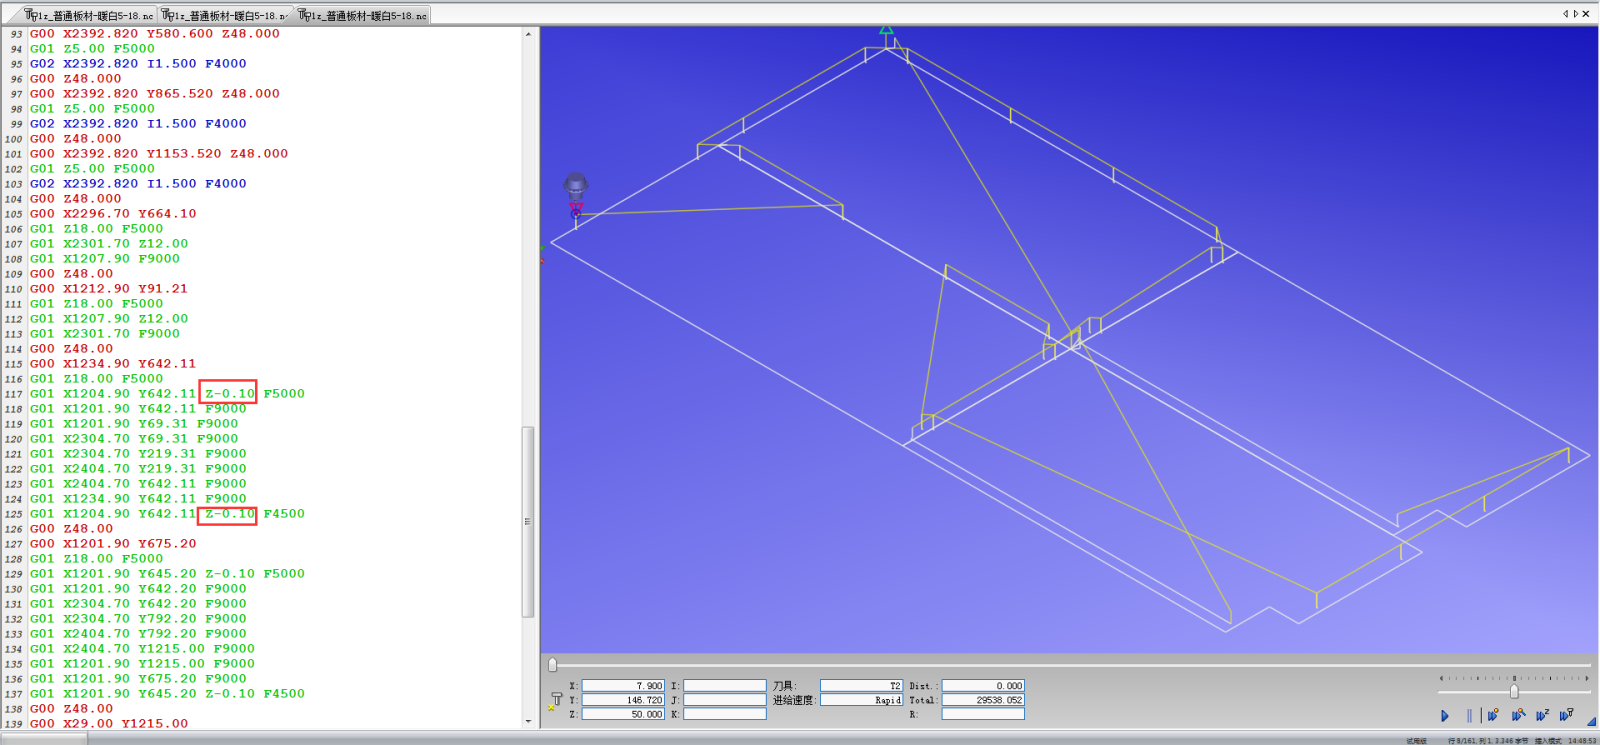Screen dimensions: 1600x745
Task: Click the Total distance field
Action: click(x=983, y=700)
